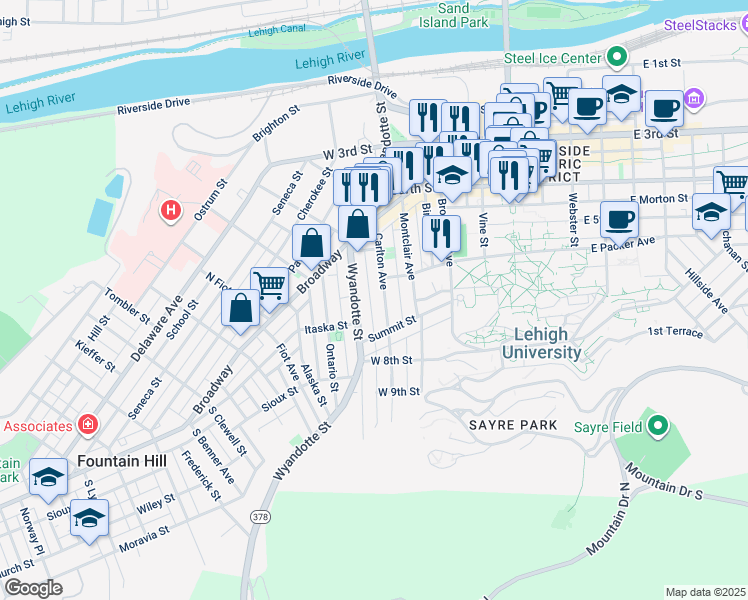Click the Route 378 highway shield
Image resolution: width=748 pixels, height=600 pixels.
(x=260, y=517)
